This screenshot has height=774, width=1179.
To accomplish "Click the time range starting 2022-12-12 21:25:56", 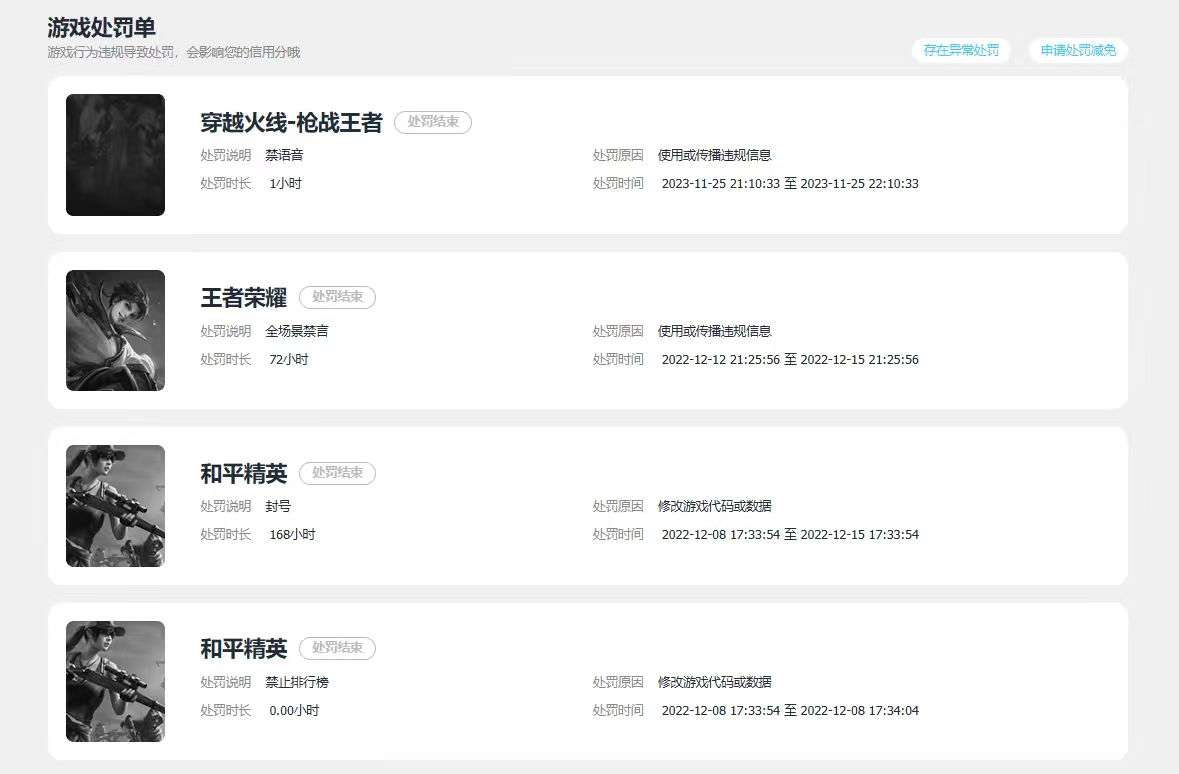I will tap(790, 360).
